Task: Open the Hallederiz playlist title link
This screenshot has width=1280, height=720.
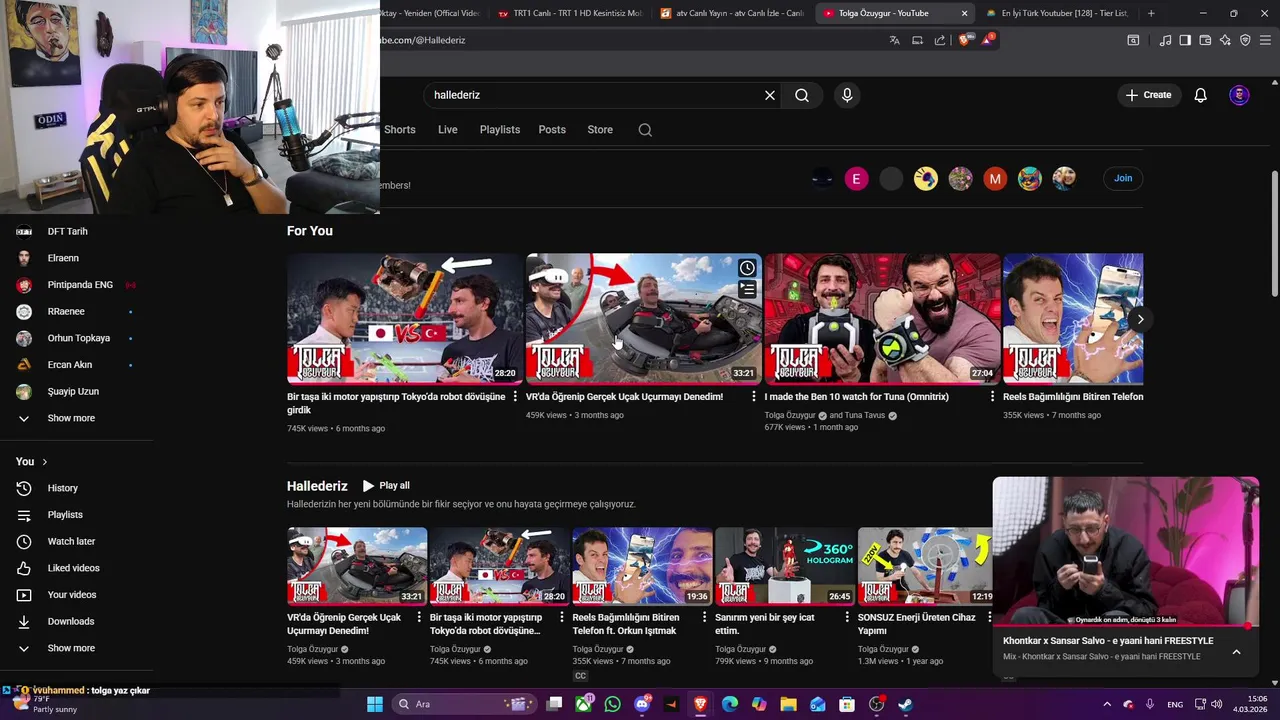Action: tap(317, 486)
